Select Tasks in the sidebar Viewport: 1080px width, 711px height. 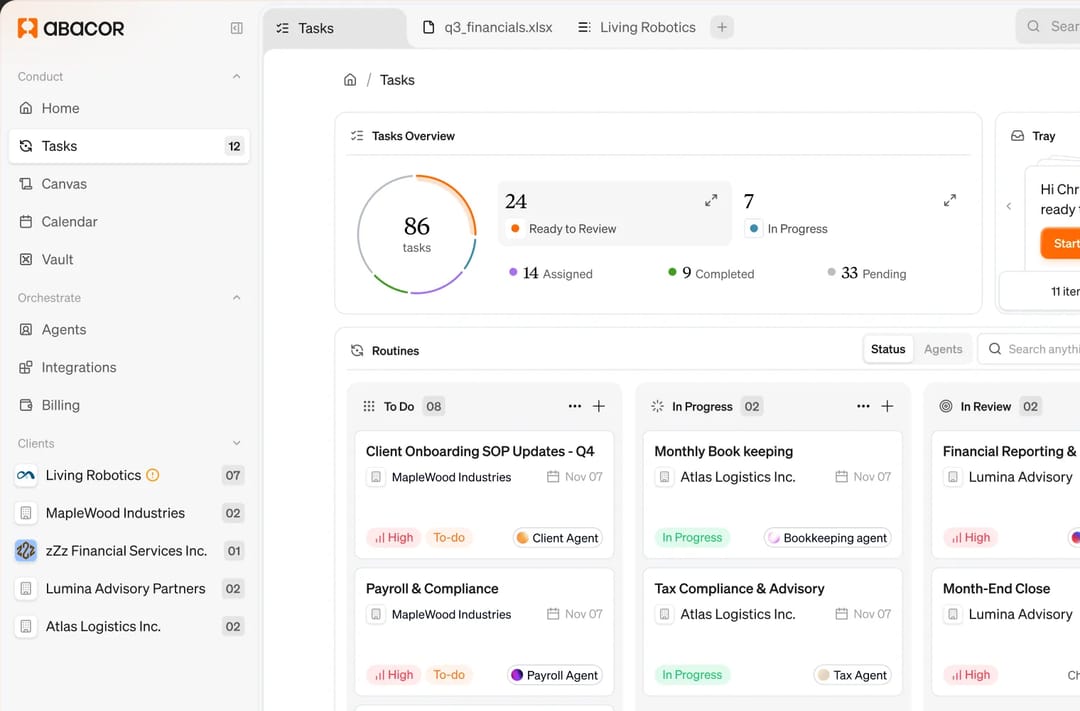(129, 146)
